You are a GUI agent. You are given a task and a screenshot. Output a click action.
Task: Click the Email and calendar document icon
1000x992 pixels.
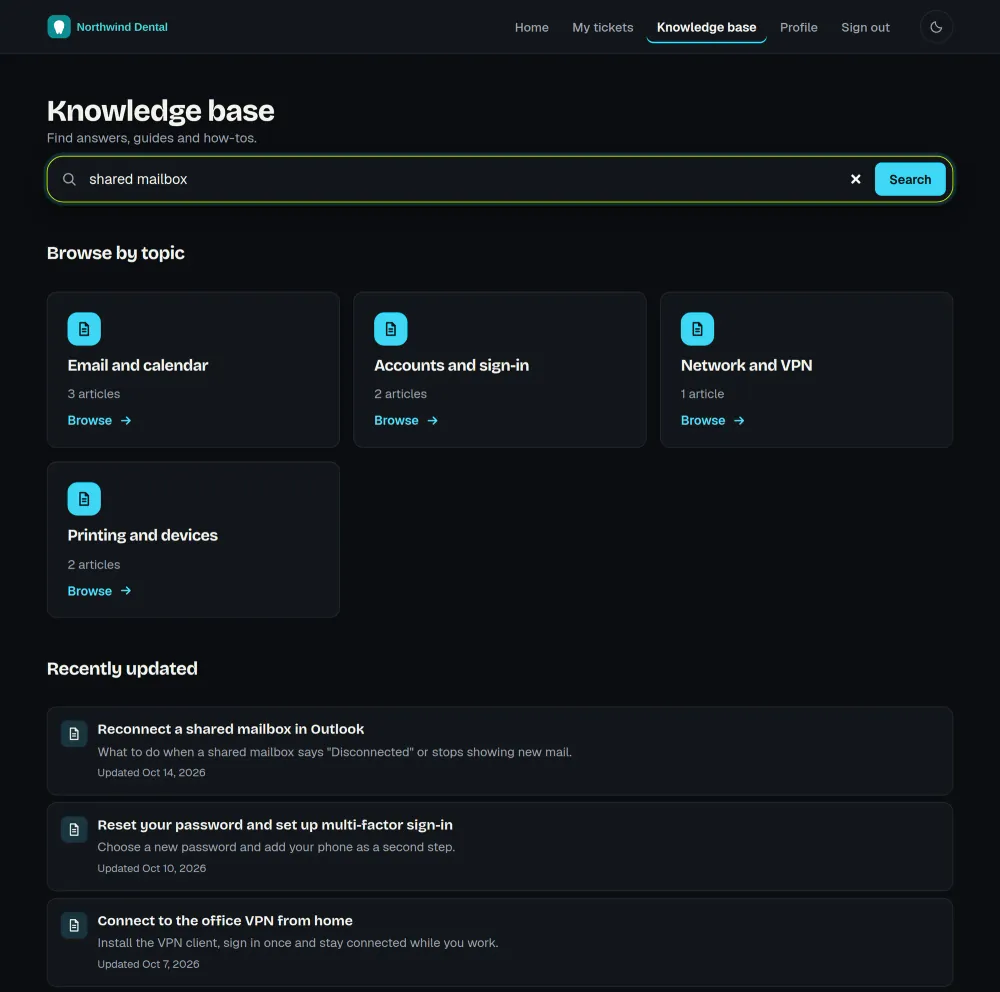84,329
